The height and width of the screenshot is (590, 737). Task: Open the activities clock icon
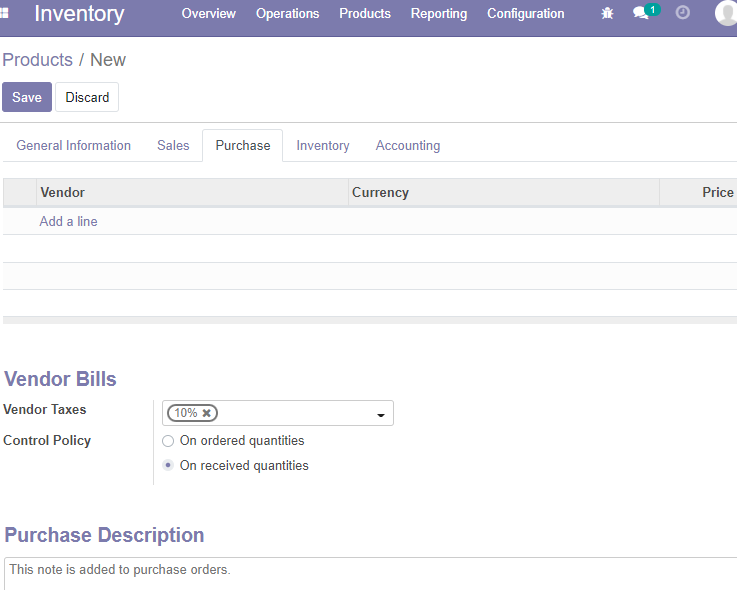point(682,13)
